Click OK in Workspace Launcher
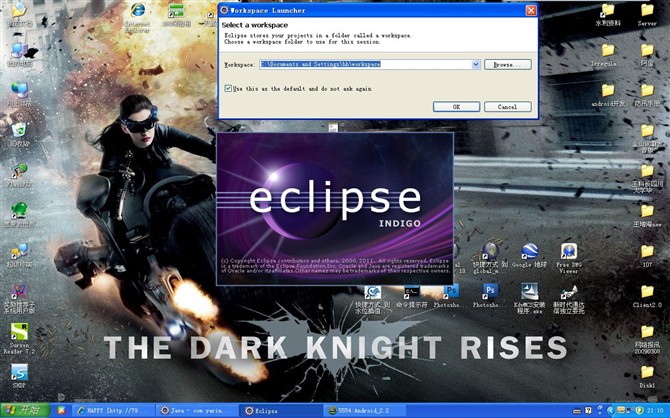670x418 pixels. (456, 106)
